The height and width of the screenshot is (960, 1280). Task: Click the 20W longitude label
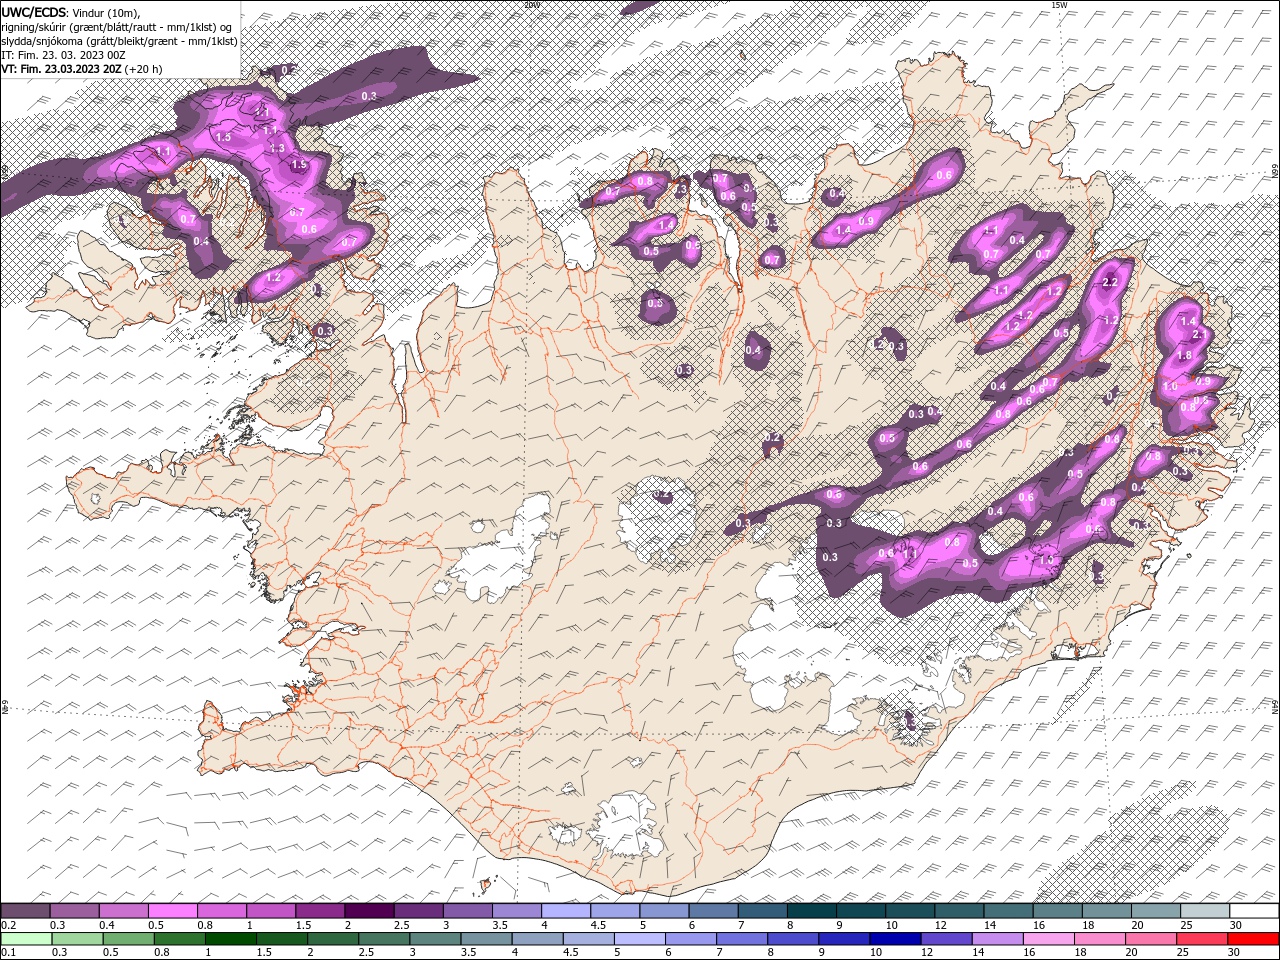click(x=531, y=5)
